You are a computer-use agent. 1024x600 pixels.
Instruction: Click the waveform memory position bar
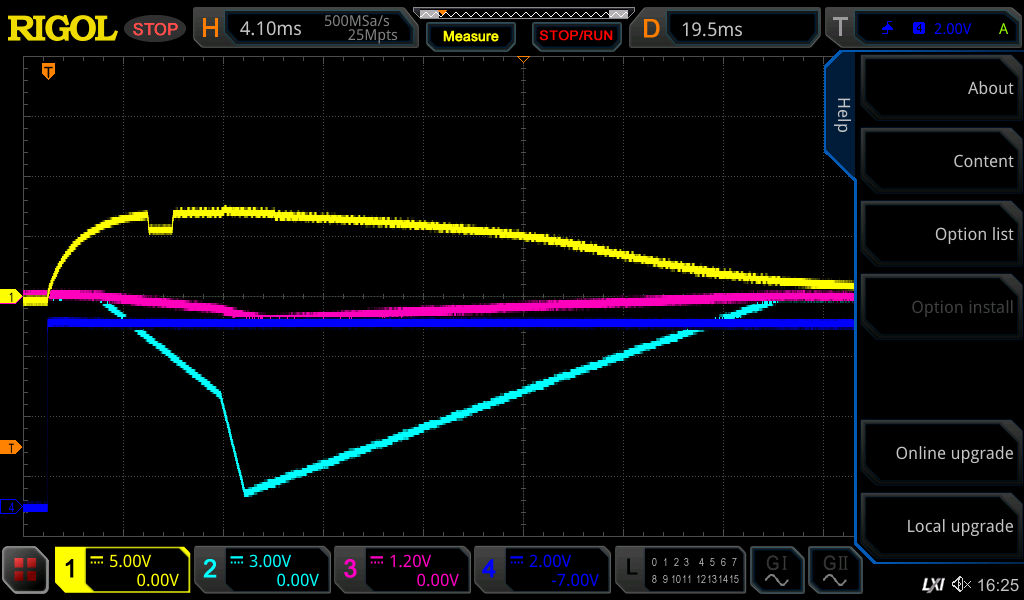pyautogui.click(x=523, y=14)
